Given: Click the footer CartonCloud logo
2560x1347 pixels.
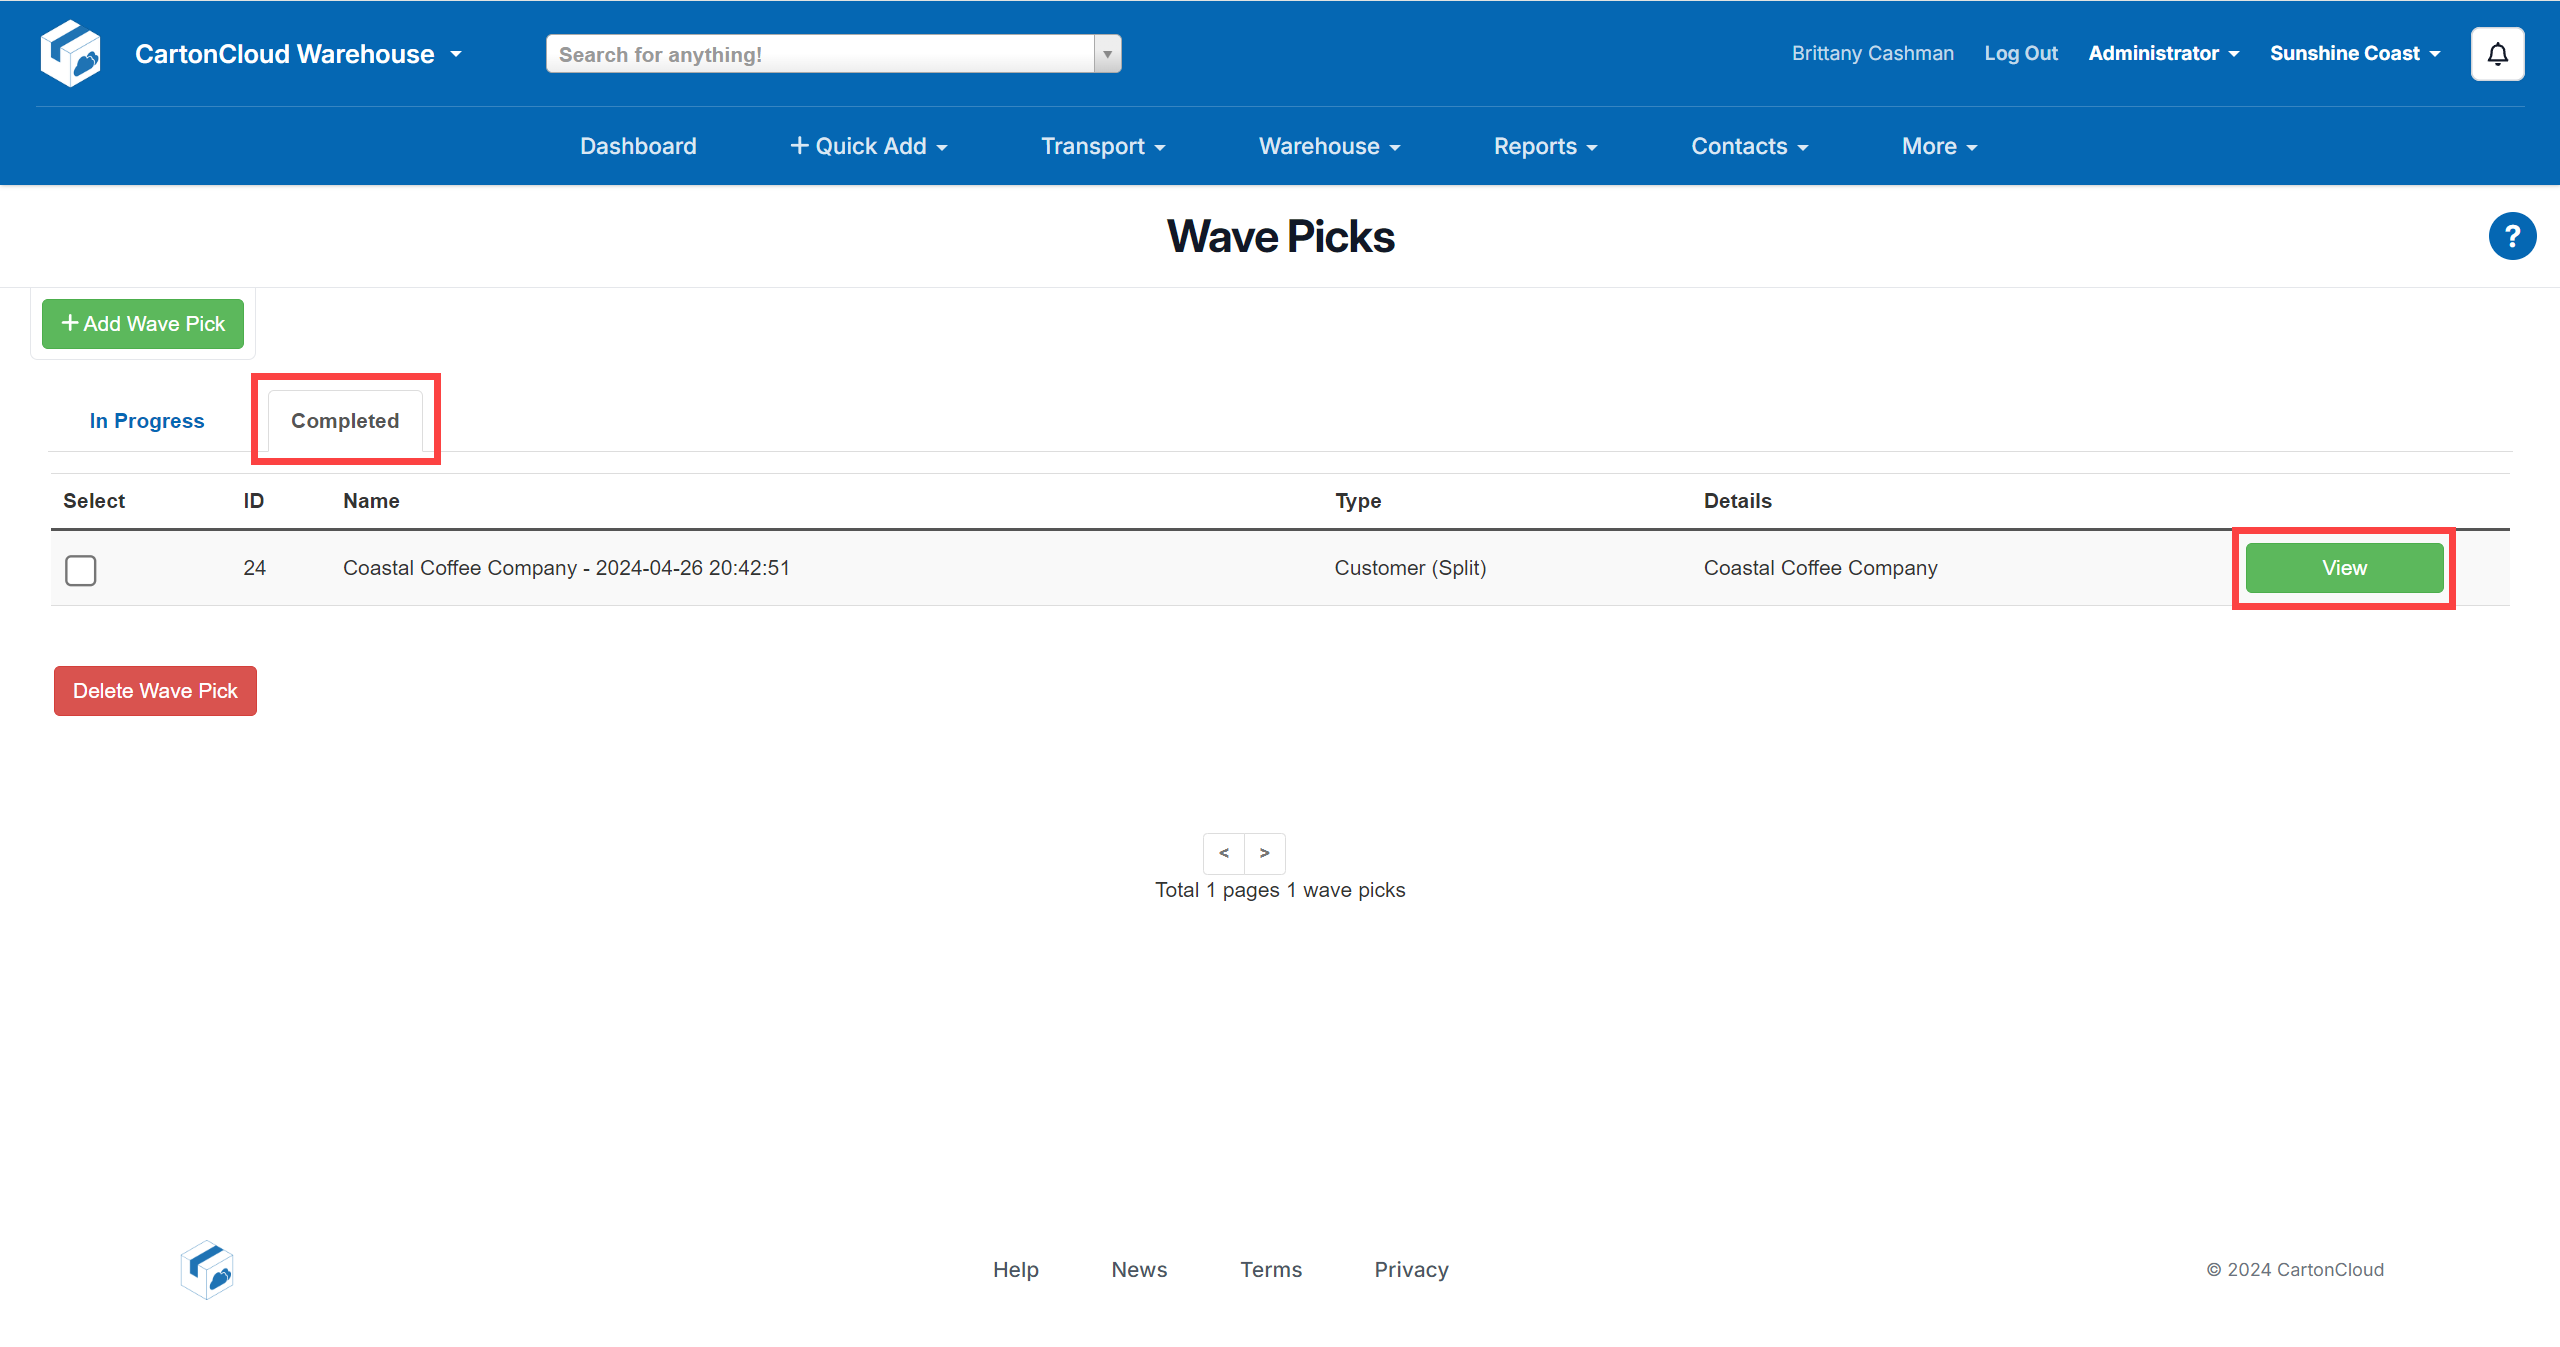Looking at the screenshot, I should pos(207,1269).
